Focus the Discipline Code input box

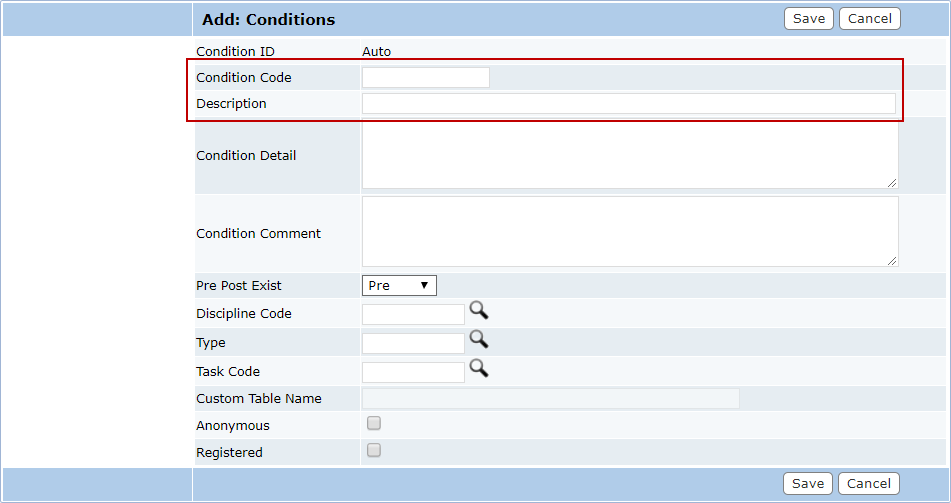click(413, 314)
